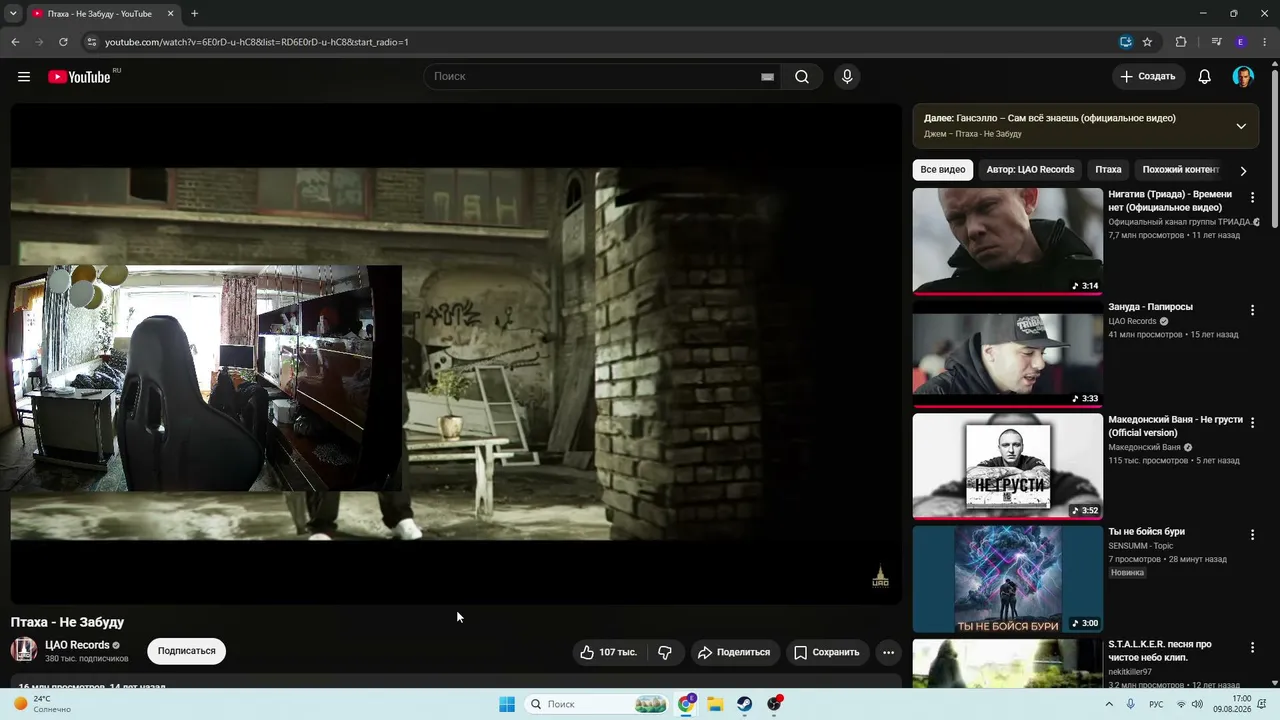This screenshot has width=1280, height=720.
Task: Open the tab search dropdown arrow
Action: [x=13, y=14]
